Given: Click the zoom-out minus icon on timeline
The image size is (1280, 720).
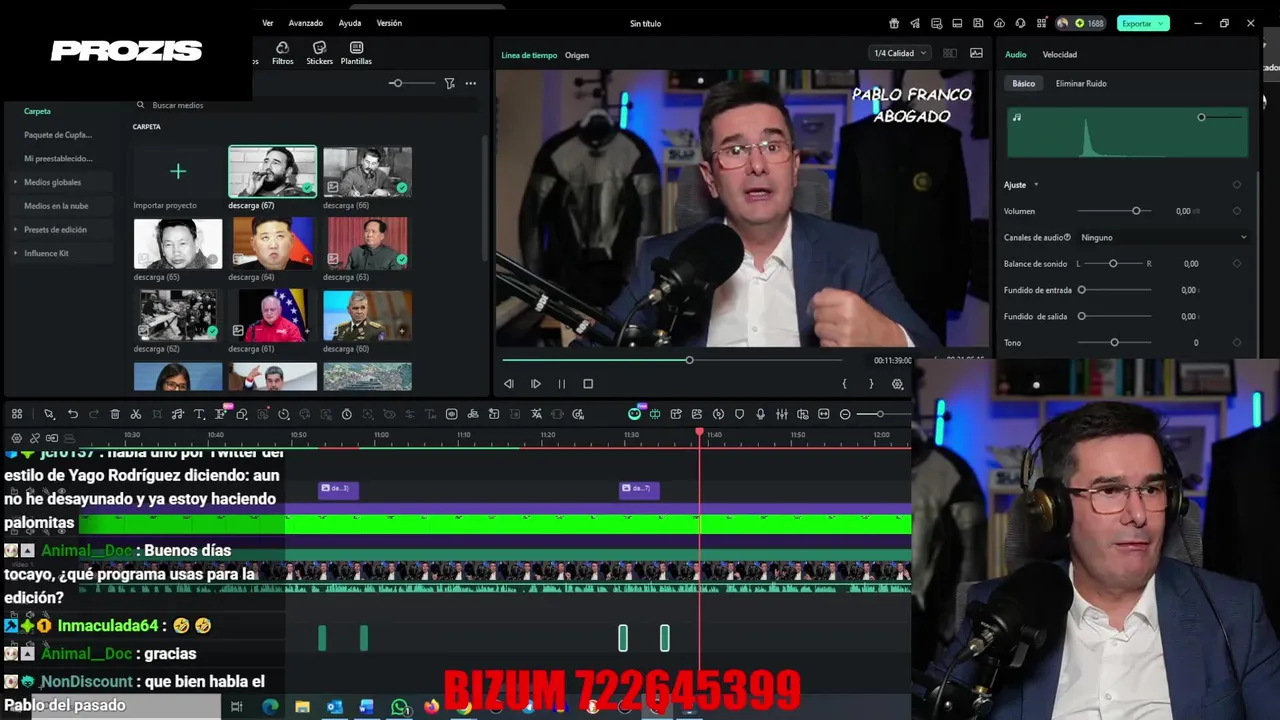Looking at the screenshot, I should [845, 414].
